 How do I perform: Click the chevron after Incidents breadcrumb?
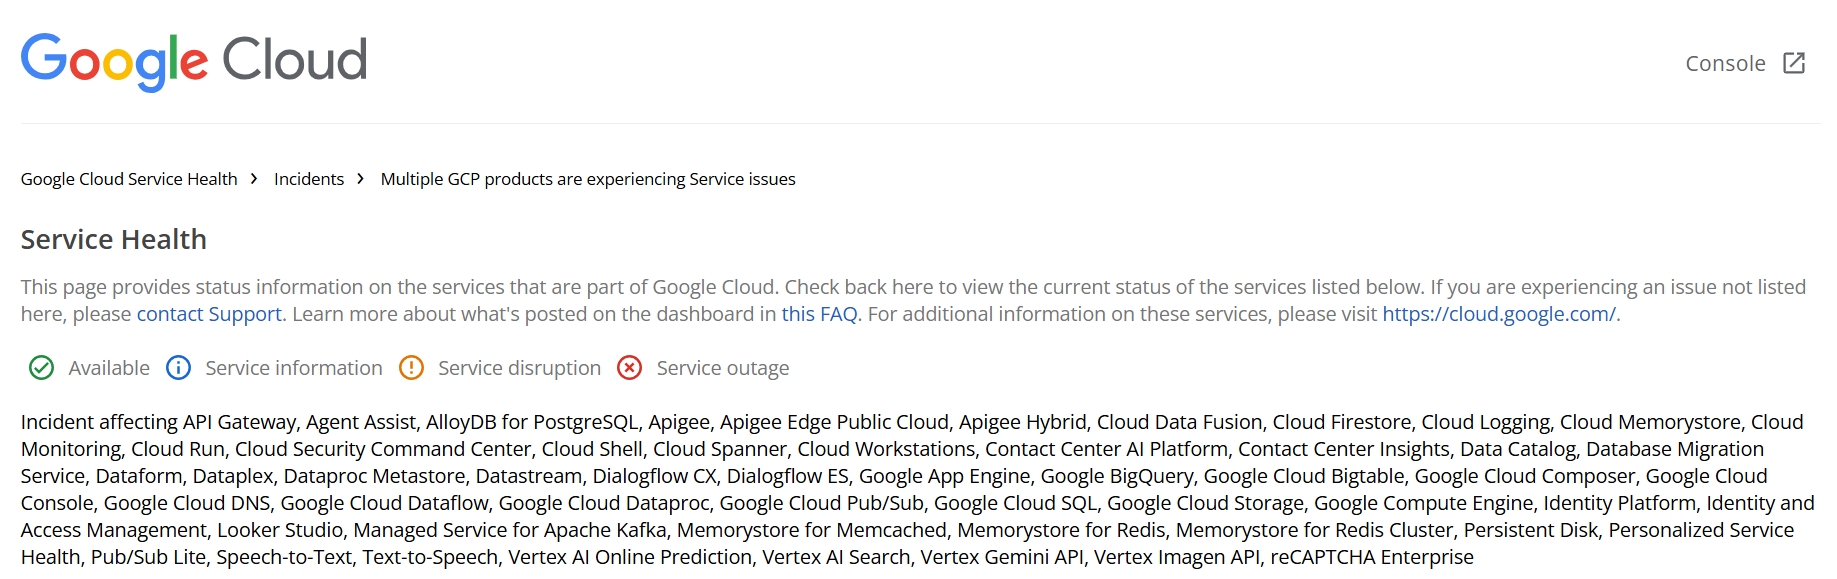click(x=361, y=179)
